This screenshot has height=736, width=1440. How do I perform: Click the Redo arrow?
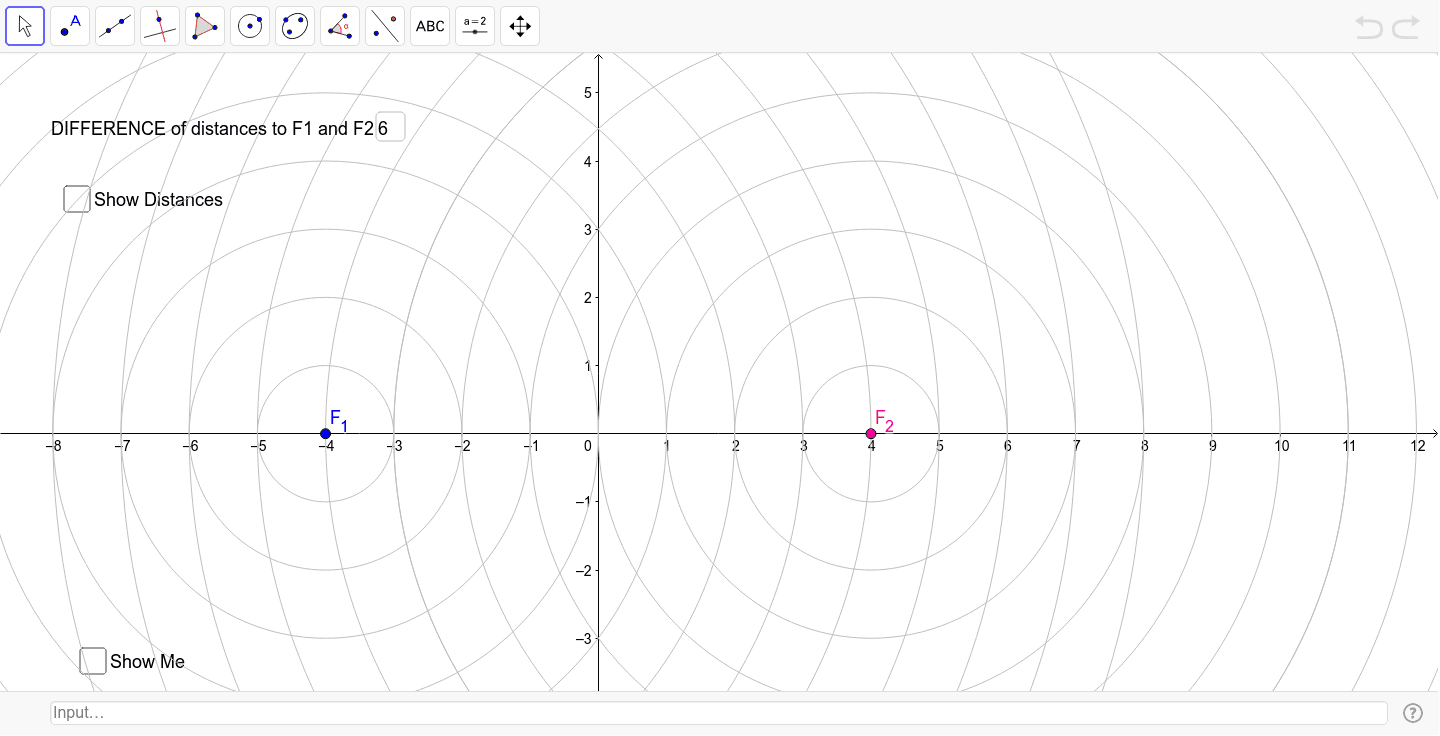pos(1406,27)
